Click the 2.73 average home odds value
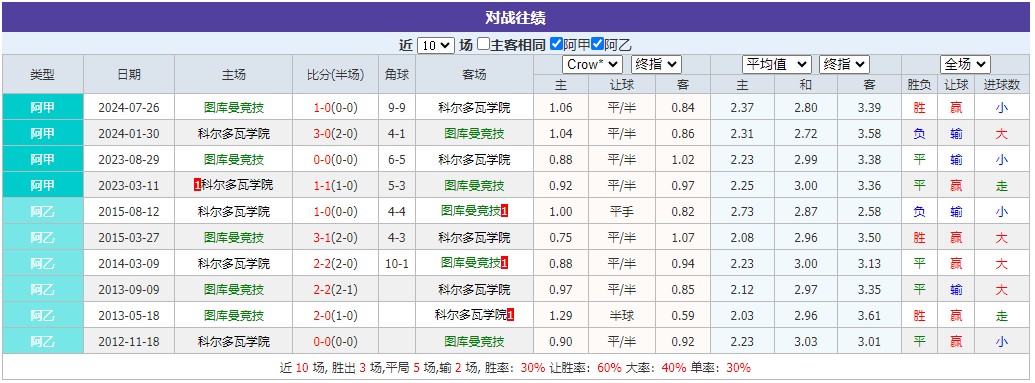 click(x=743, y=211)
